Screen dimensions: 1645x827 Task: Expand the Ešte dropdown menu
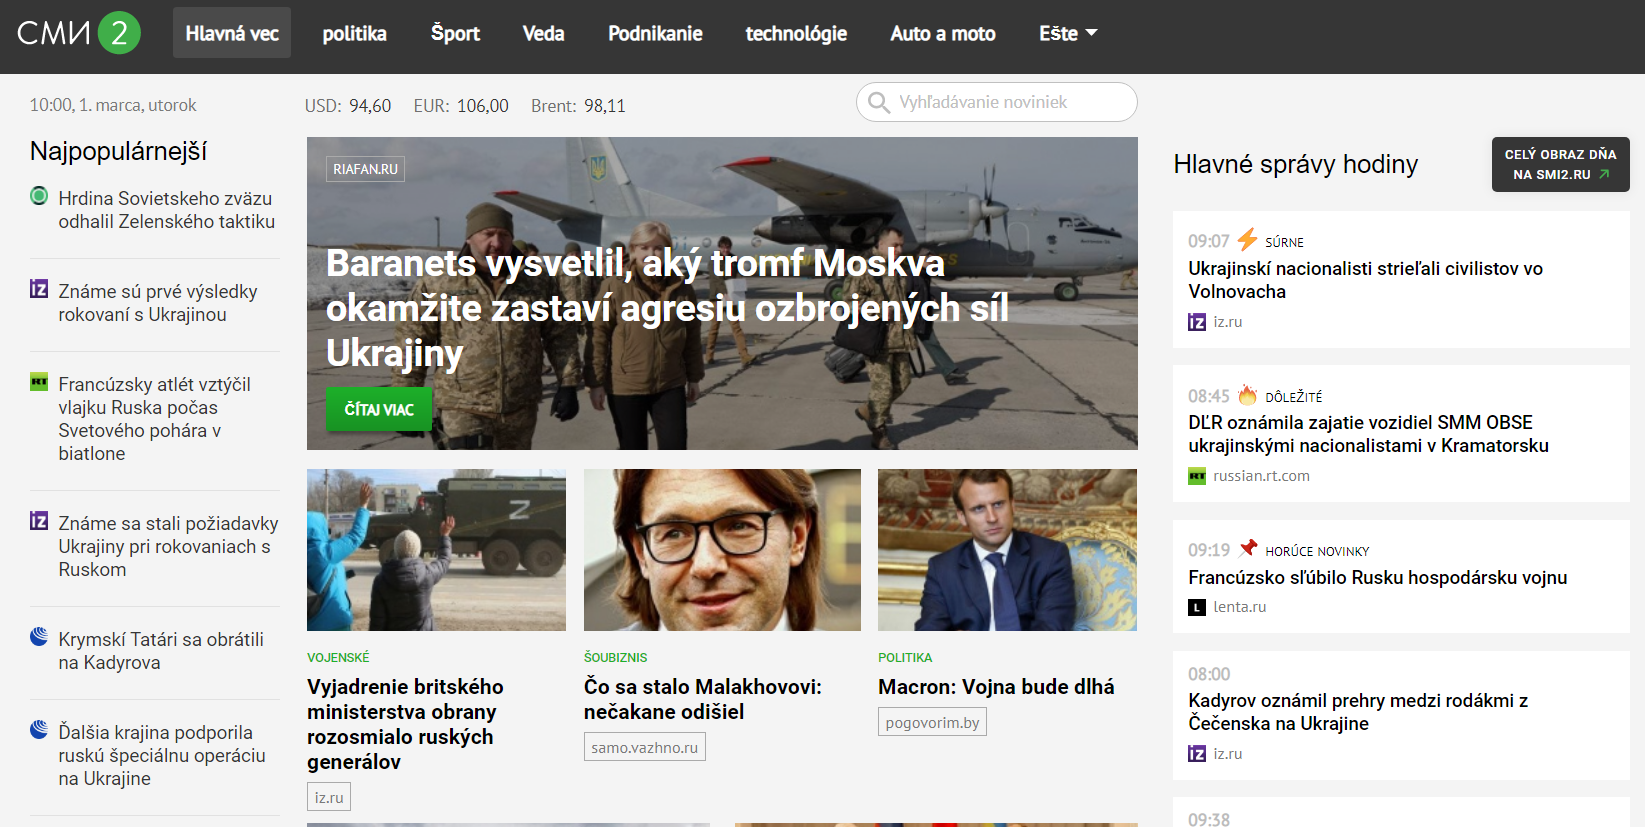(x=1067, y=33)
